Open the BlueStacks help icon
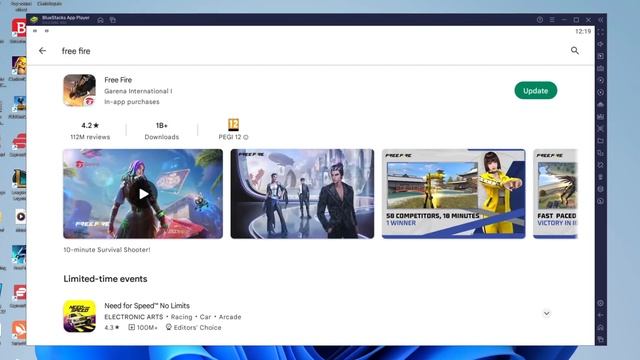The image size is (640, 360). (x=540, y=20)
